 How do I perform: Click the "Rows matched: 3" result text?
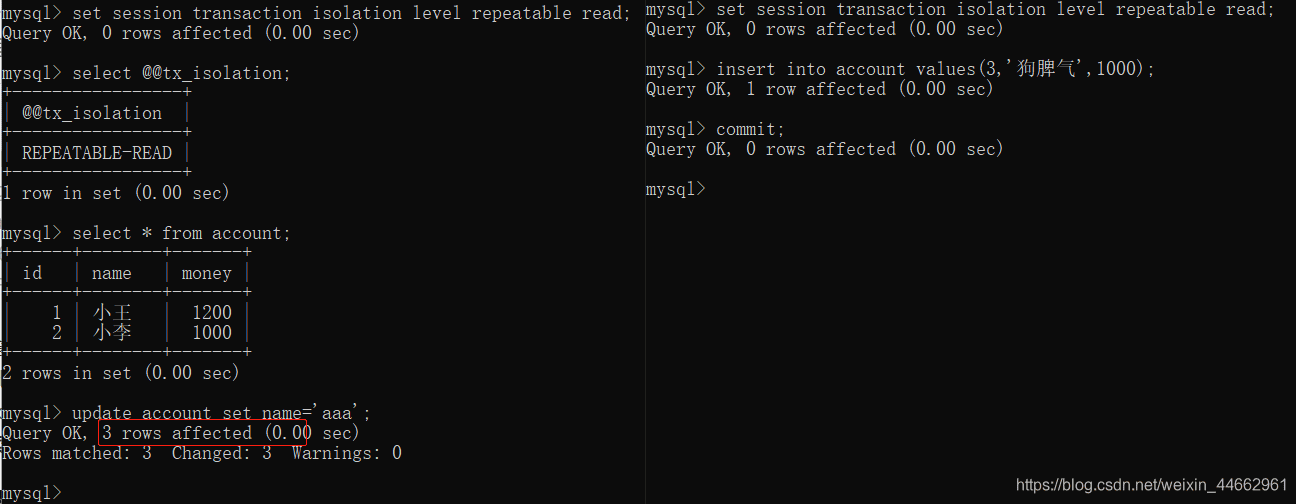77,453
